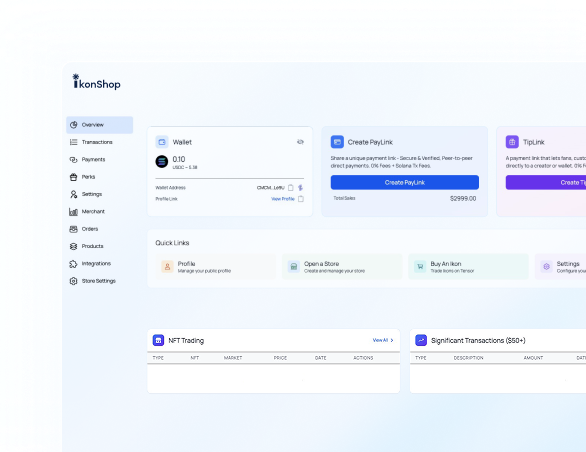
Task: Click the DESCRIPTION column header
Action: pos(469,358)
